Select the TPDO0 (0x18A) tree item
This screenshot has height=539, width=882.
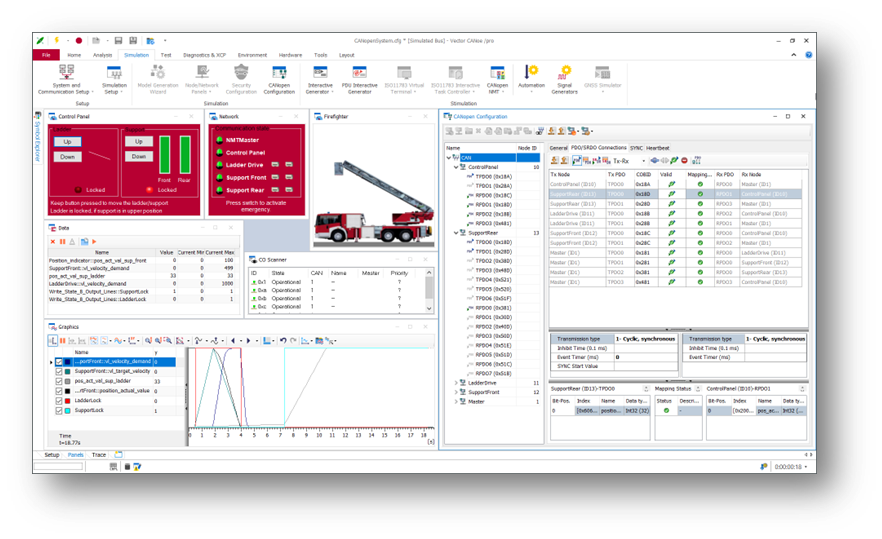[493, 176]
